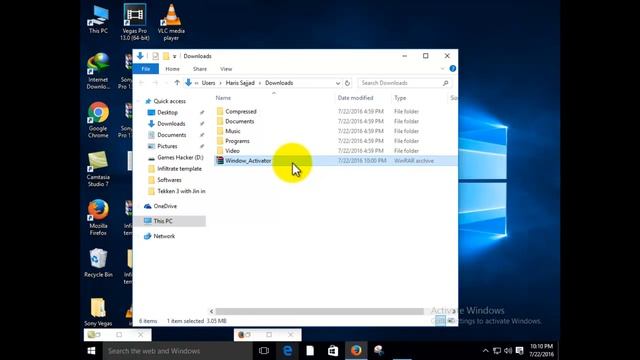The height and width of the screenshot is (360, 640).
Task: Expand the ribbon with the chevron
Action: coord(442,69)
